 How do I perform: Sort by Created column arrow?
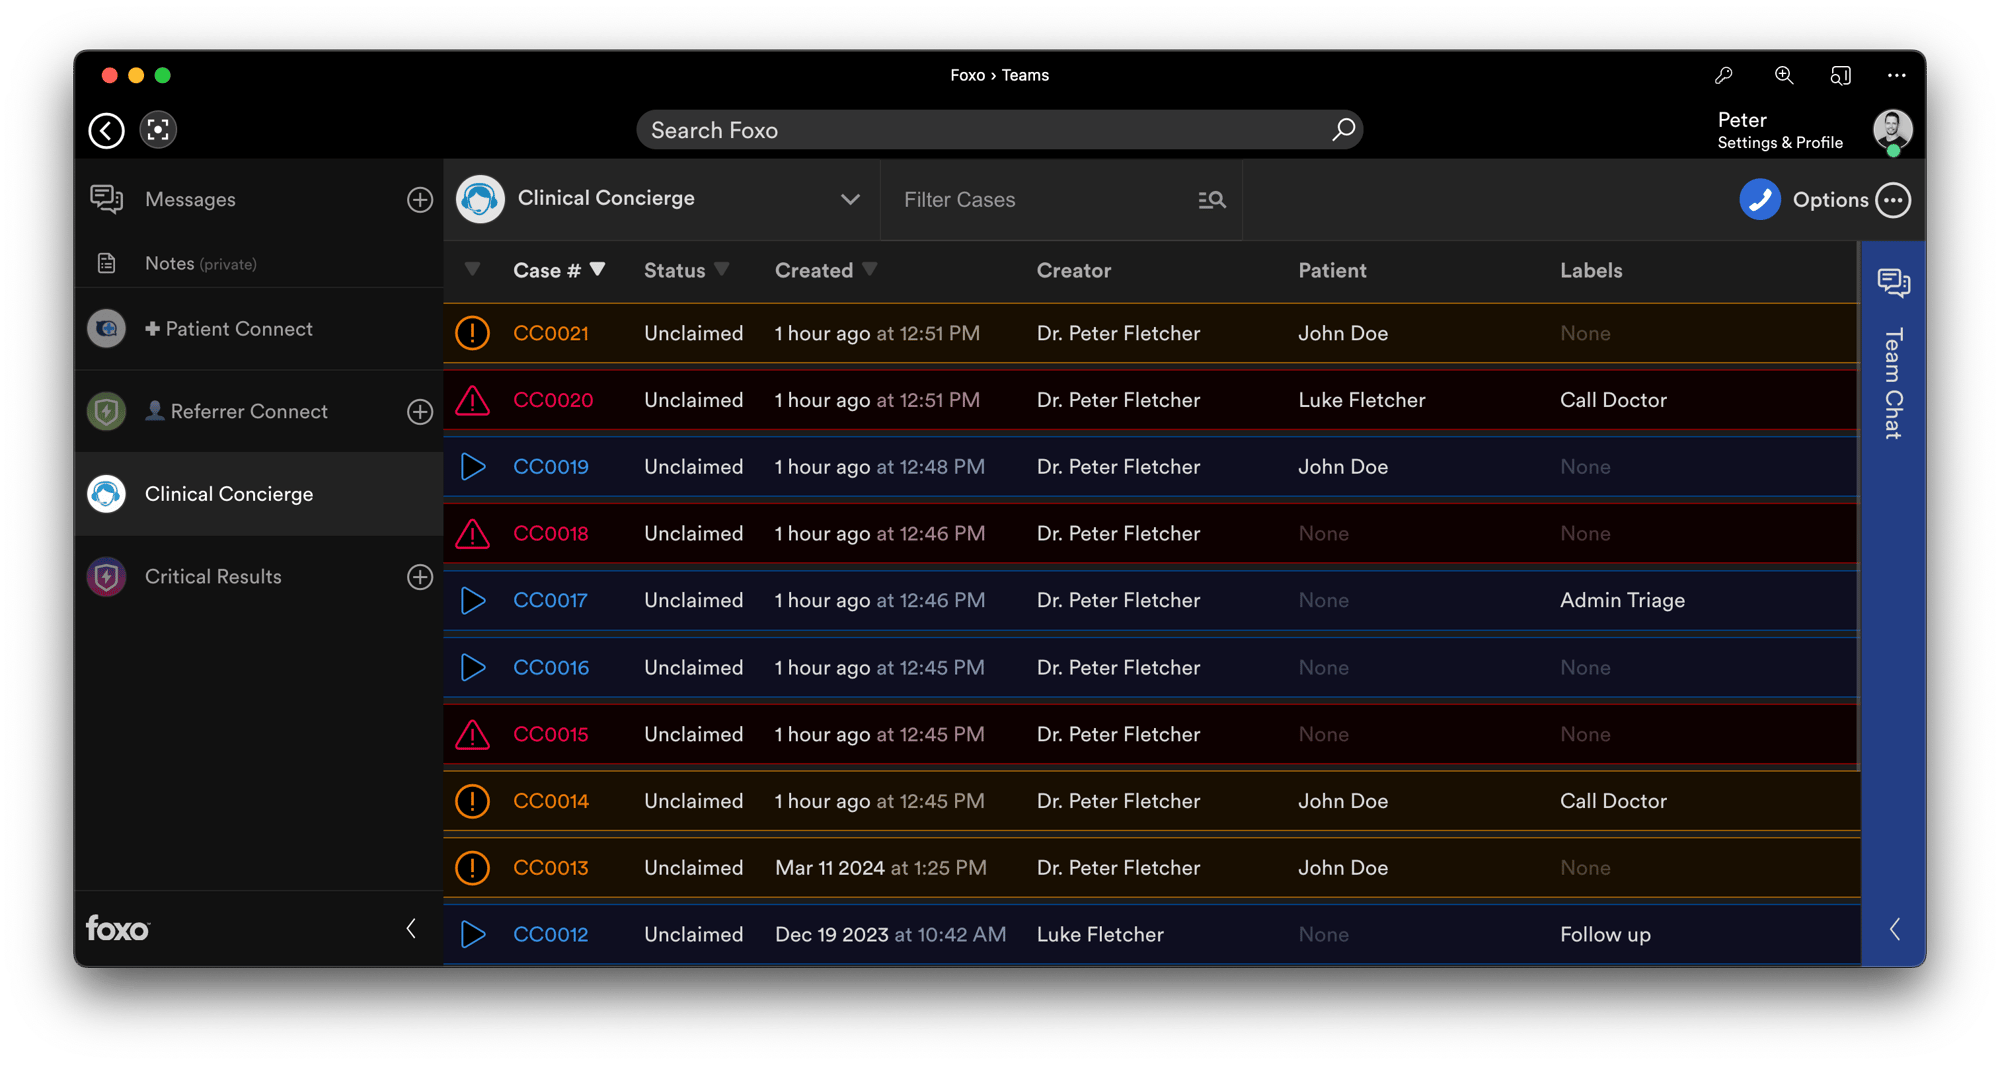click(869, 269)
